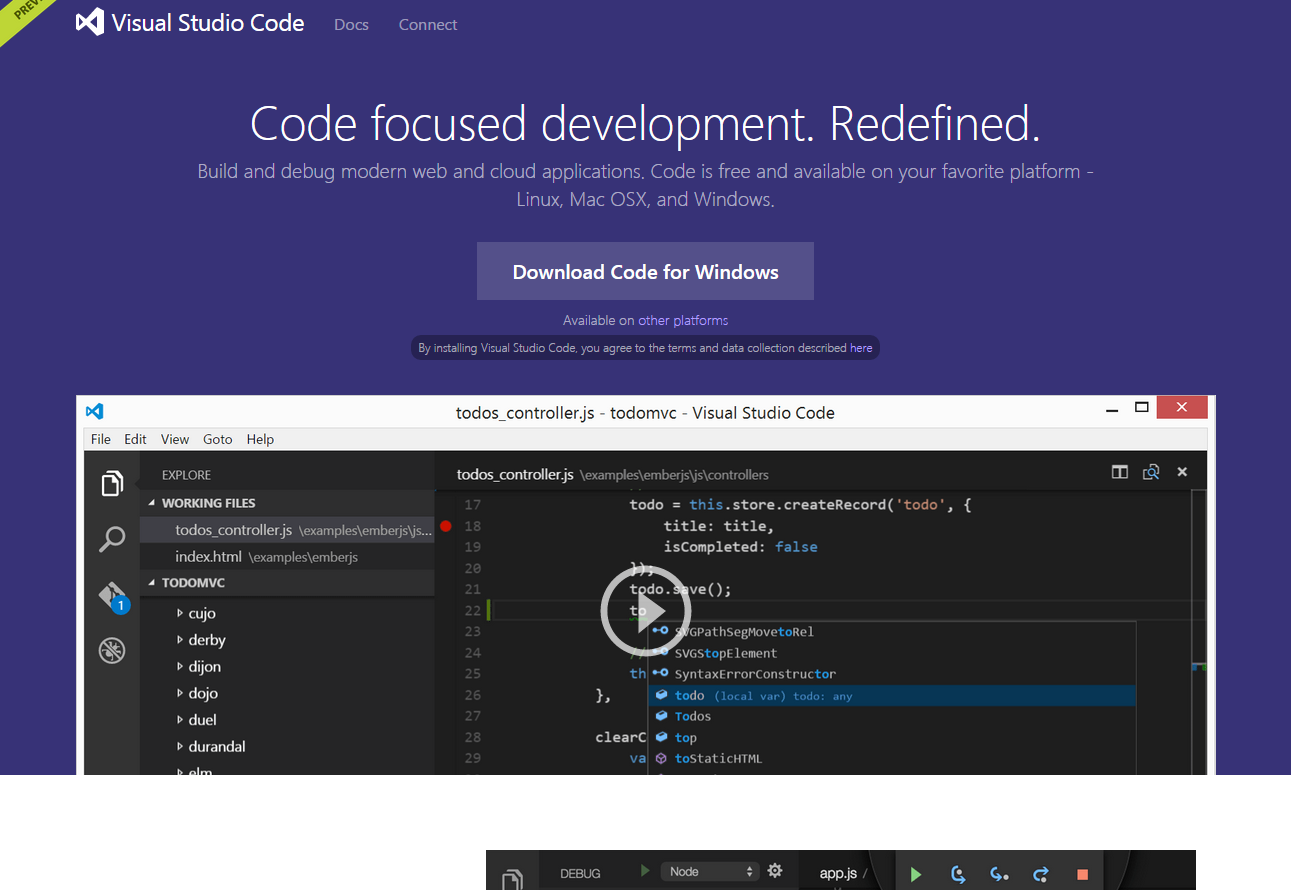Open the Help menu
This screenshot has width=1291, height=890.
coord(260,439)
